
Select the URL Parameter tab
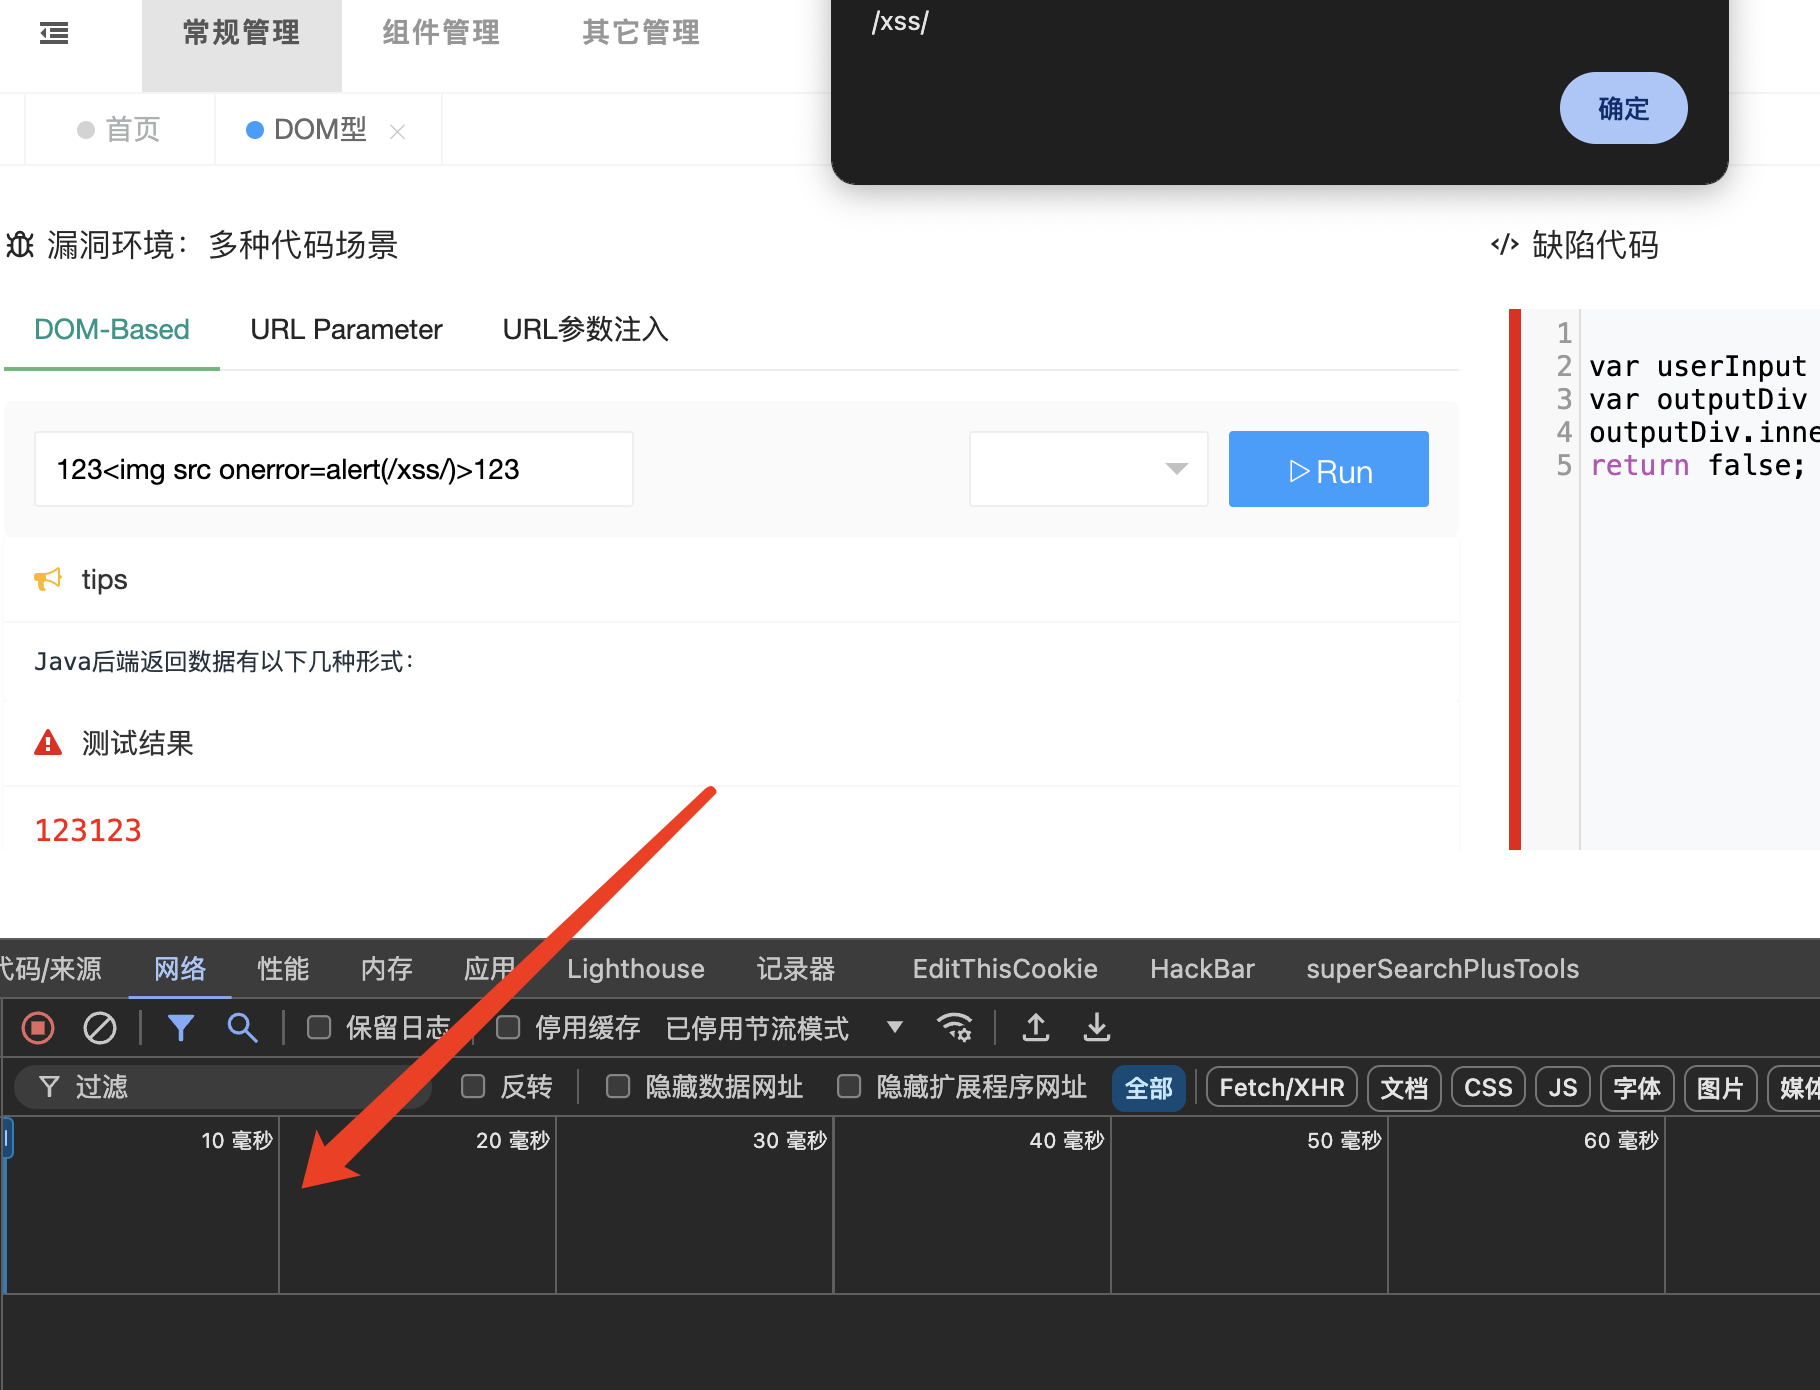(346, 329)
